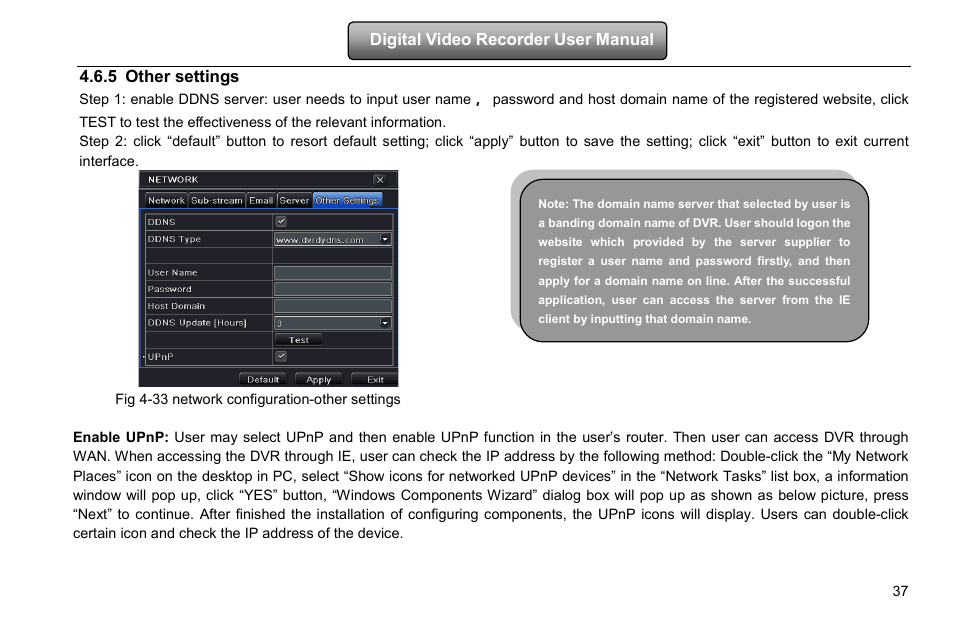Select the Email tab
Viewport: 954px width, 636px height.
pyautogui.click(x=261, y=200)
